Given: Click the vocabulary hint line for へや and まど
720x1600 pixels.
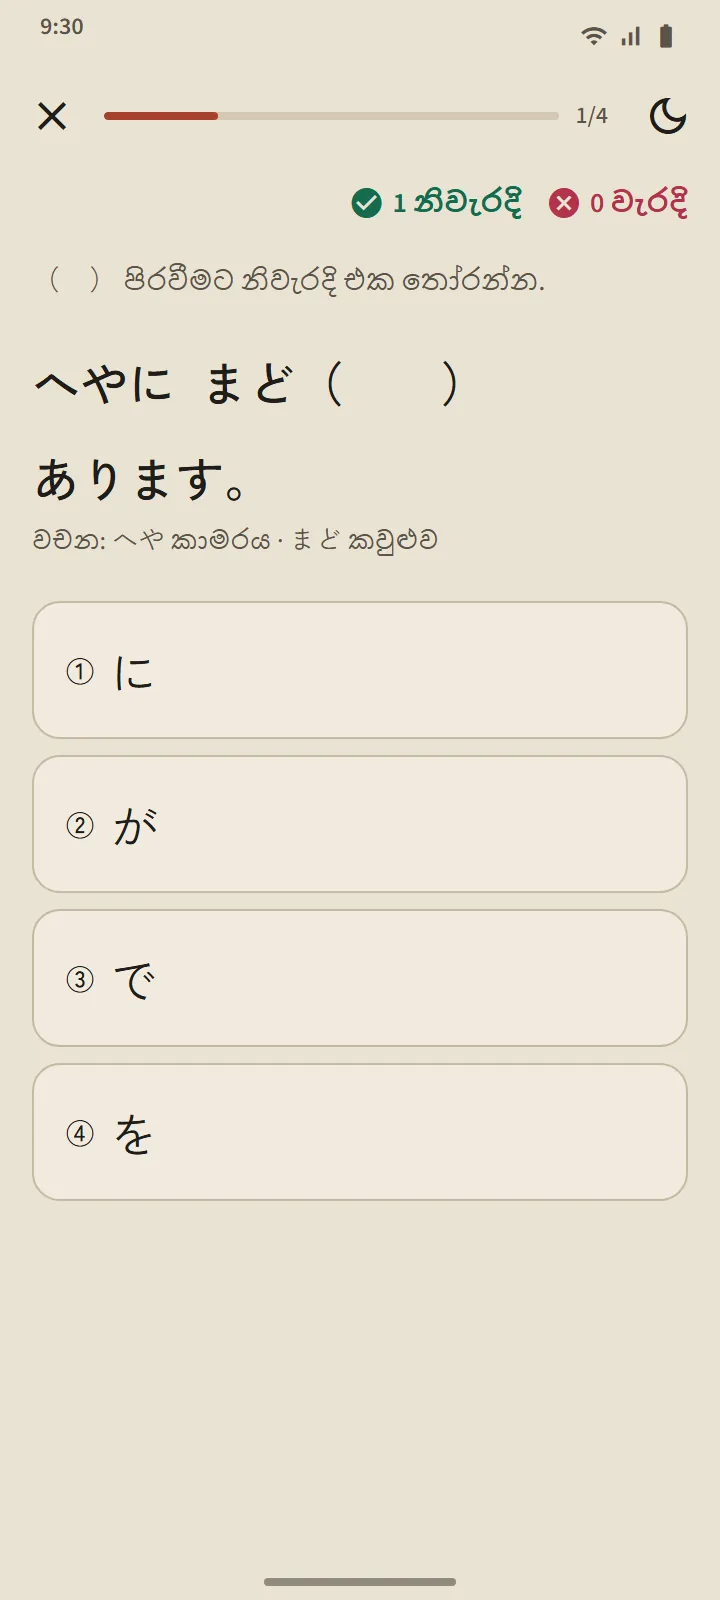Looking at the screenshot, I should pyautogui.click(x=235, y=541).
